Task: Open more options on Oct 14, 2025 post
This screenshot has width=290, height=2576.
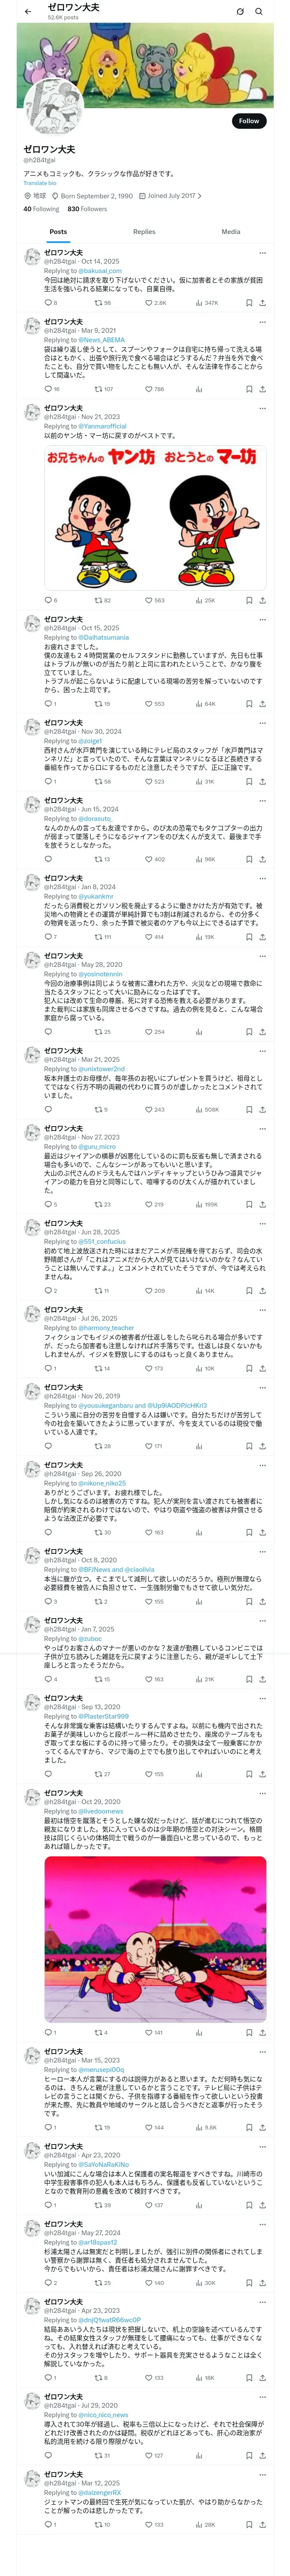Action: pos(262,252)
